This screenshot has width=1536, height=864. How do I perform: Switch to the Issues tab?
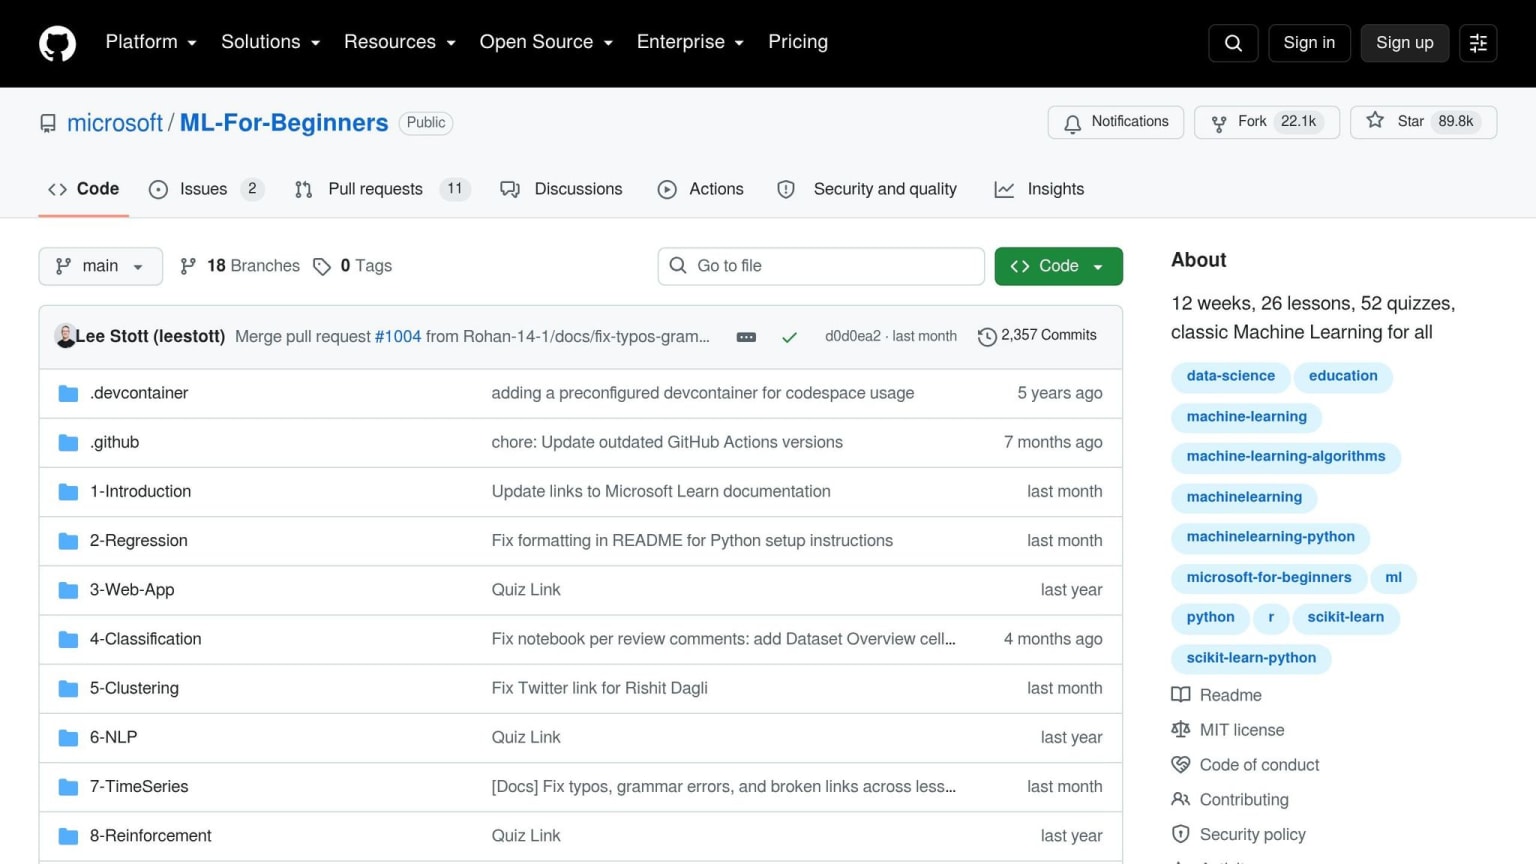[x=206, y=189]
